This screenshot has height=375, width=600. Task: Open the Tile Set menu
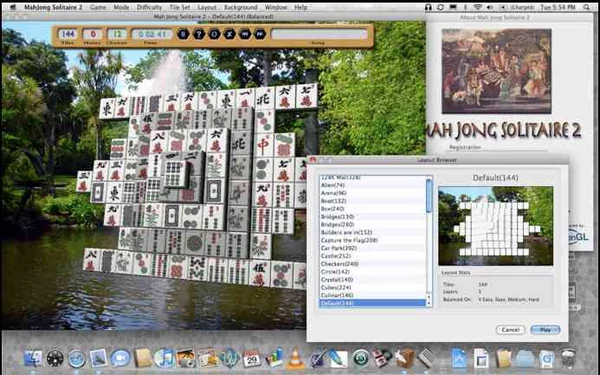coord(179,7)
